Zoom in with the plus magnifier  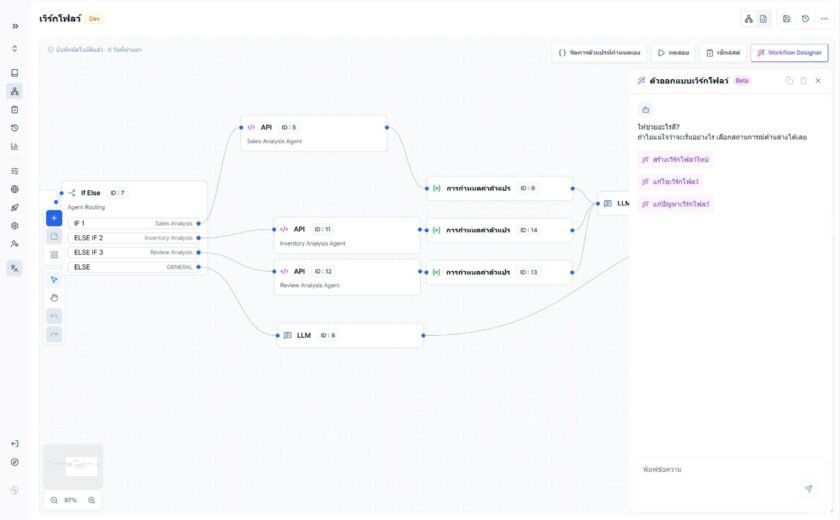(x=92, y=500)
